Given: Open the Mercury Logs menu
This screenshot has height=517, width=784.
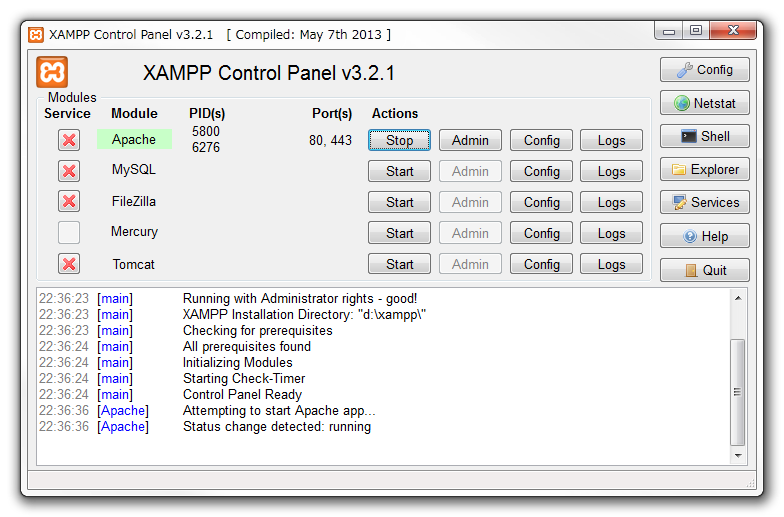Looking at the screenshot, I should coord(611,233).
